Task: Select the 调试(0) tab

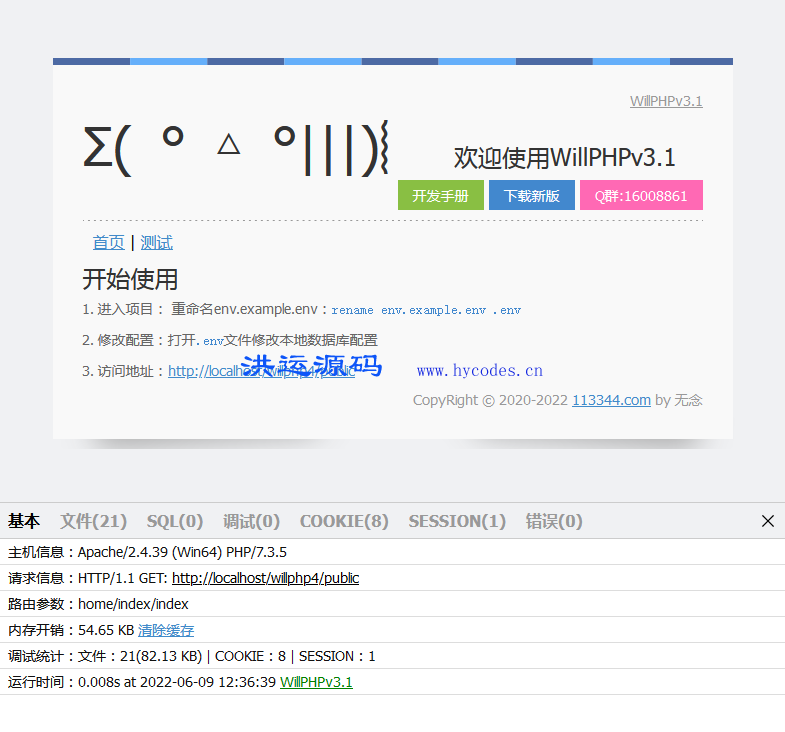Action: pos(251,521)
